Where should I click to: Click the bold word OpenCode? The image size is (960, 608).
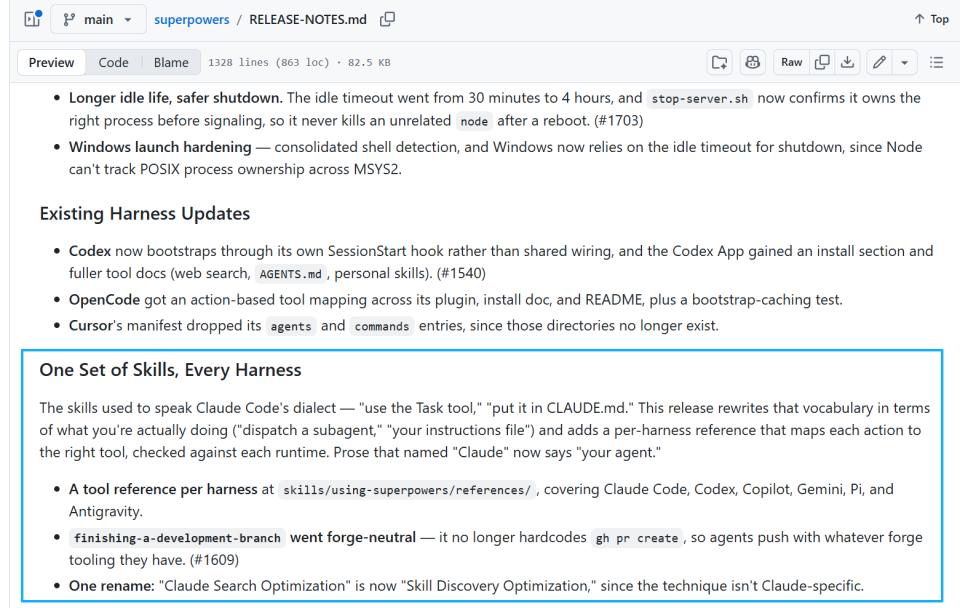point(105,300)
